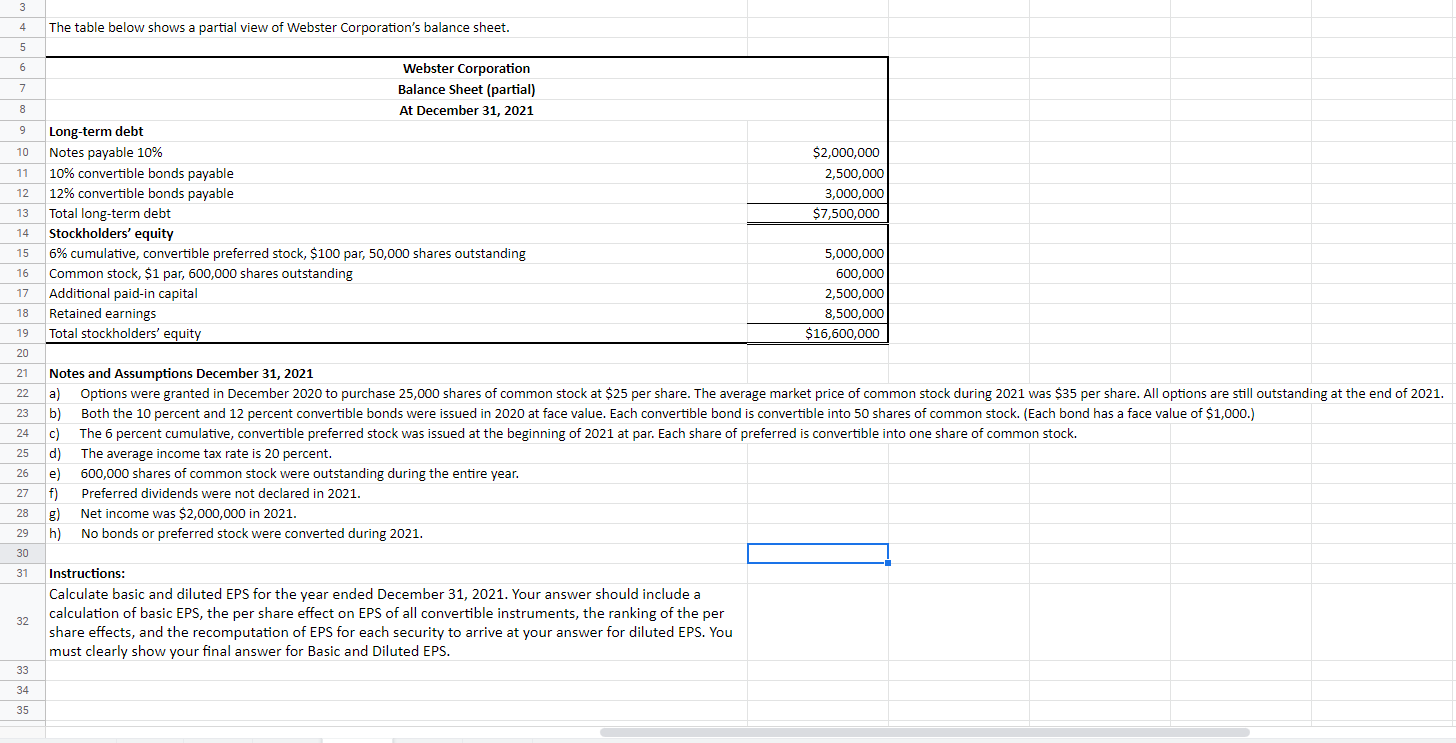This screenshot has height=743, width=1456.
Task: Click the 'Common stock, $1 par' label
Action: [201, 273]
